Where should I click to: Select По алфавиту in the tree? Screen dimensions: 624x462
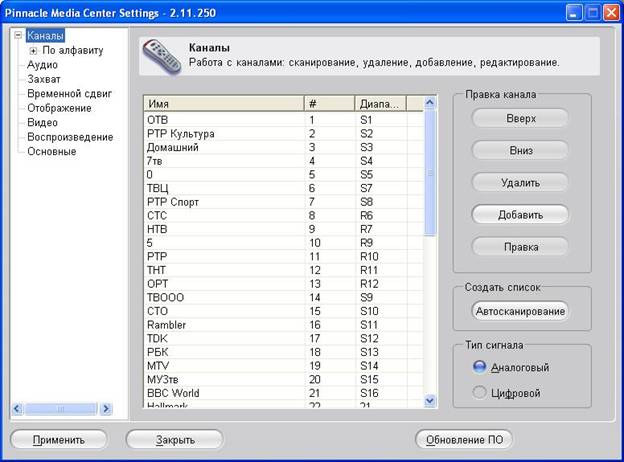[73, 50]
